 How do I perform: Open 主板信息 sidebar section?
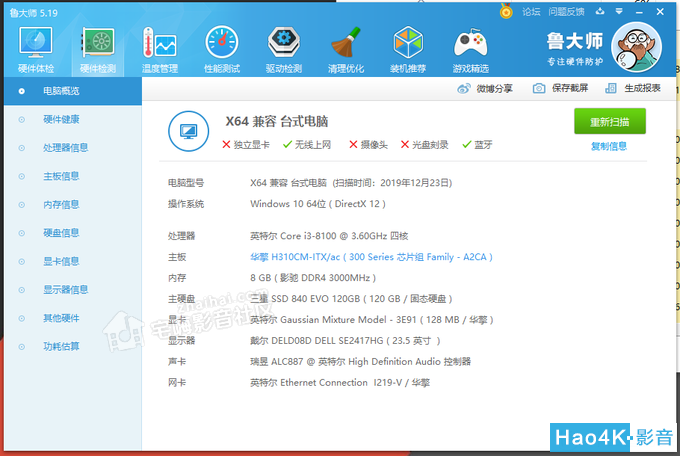pyautogui.click(x=73, y=176)
